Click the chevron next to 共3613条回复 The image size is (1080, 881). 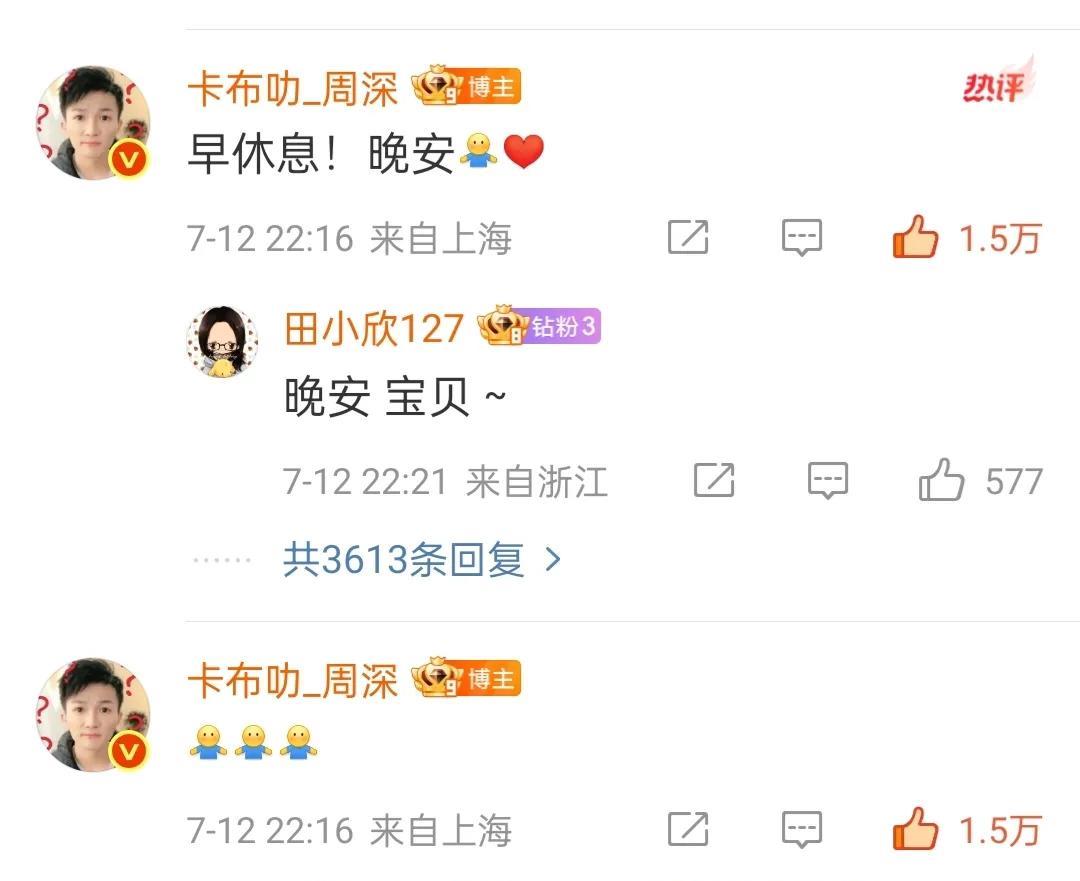click(x=552, y=560)
